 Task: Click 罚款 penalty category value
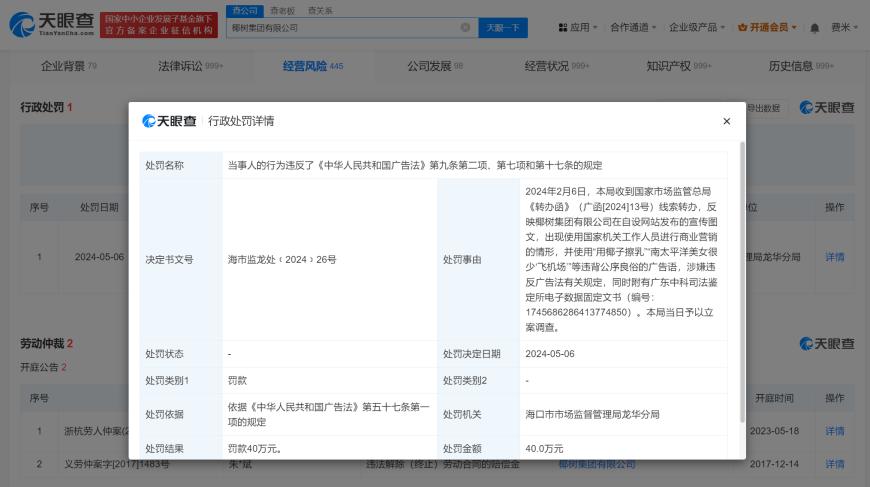(x=237, y=381)
